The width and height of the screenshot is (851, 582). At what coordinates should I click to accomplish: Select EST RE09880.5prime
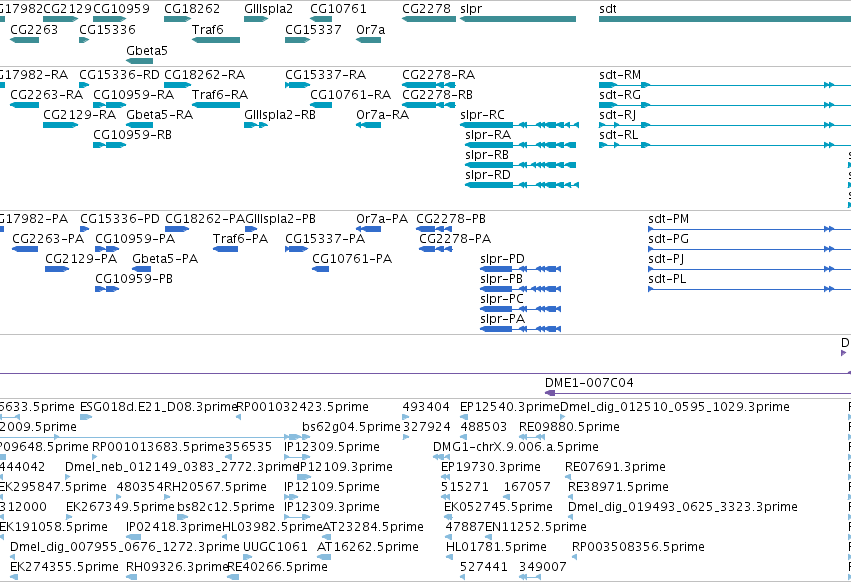point(569,427)
